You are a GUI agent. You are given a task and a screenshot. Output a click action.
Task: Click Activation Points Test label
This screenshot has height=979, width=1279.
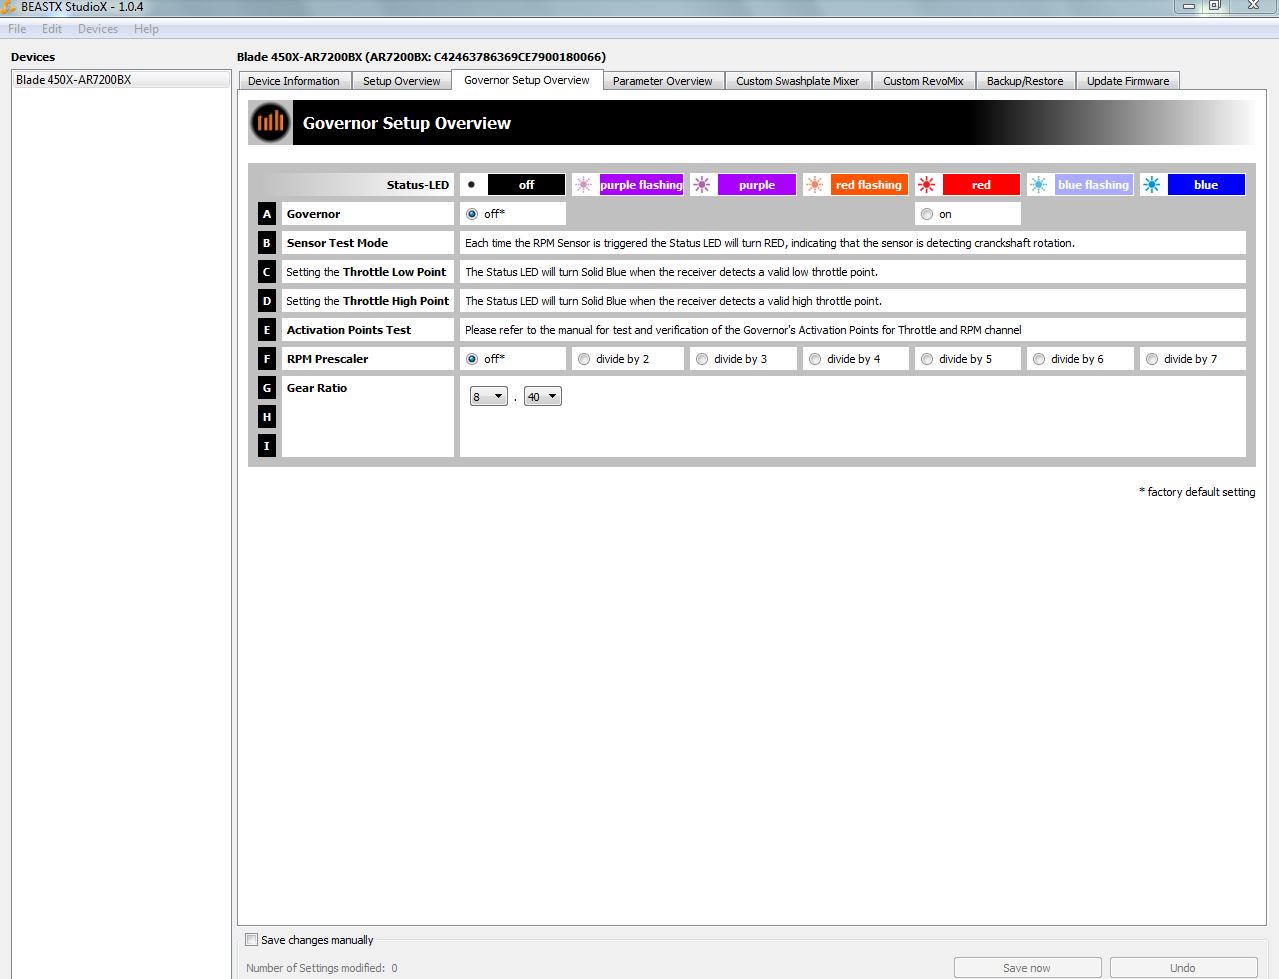tap(349, 330)
